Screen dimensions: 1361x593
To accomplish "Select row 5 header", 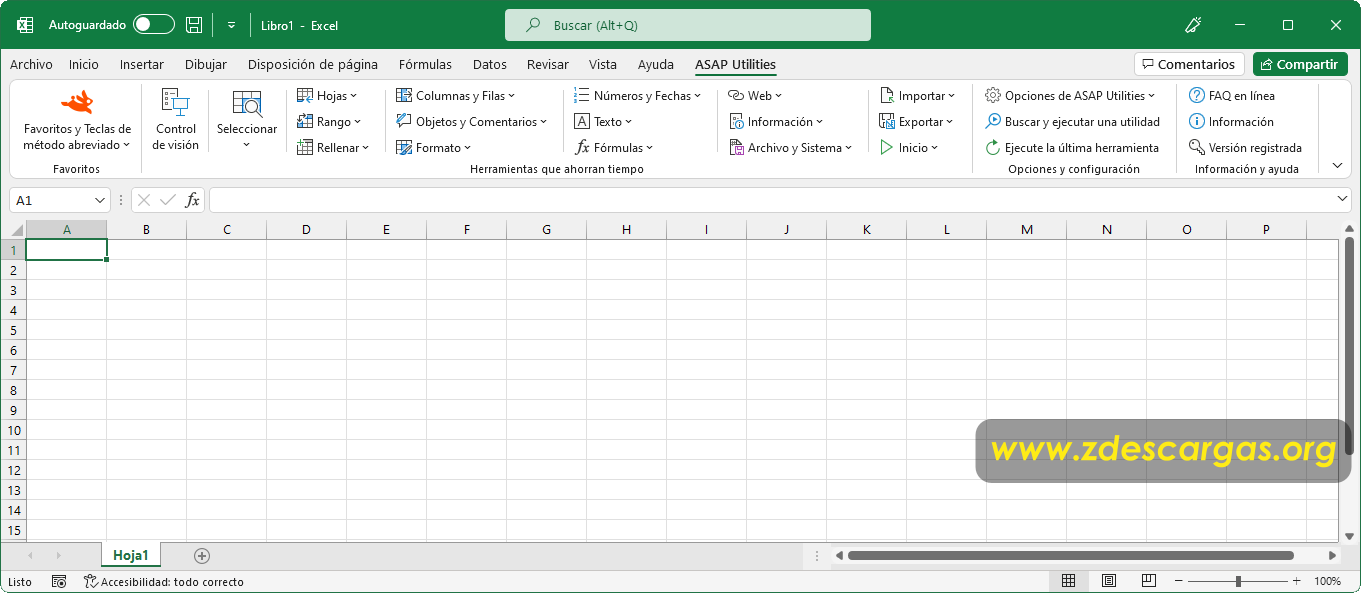I will (x=13, y=330).
